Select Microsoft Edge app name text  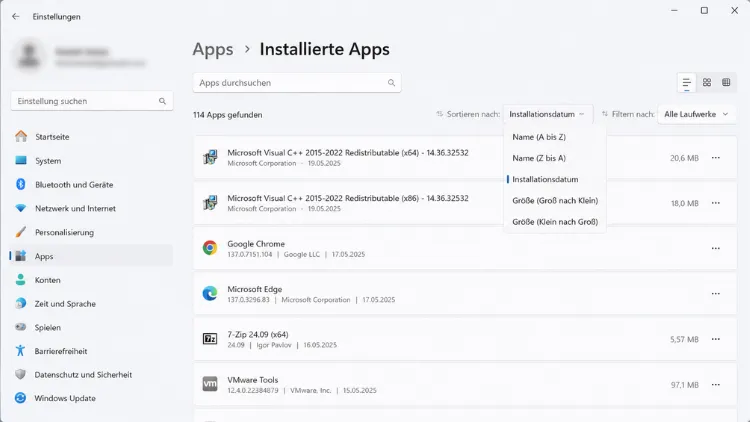tap(254, 289)
